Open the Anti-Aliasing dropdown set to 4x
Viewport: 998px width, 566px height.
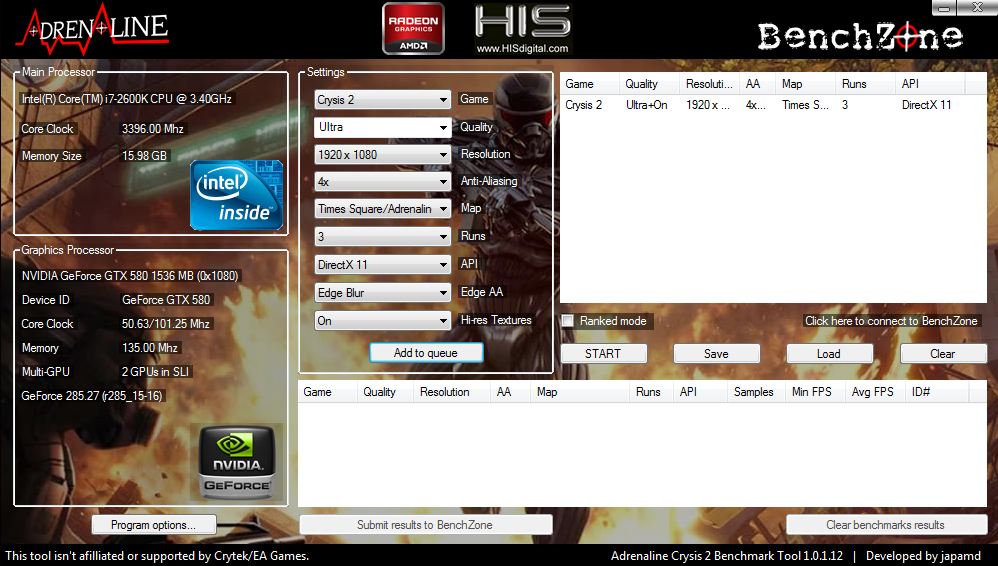(x=383, y=182)
